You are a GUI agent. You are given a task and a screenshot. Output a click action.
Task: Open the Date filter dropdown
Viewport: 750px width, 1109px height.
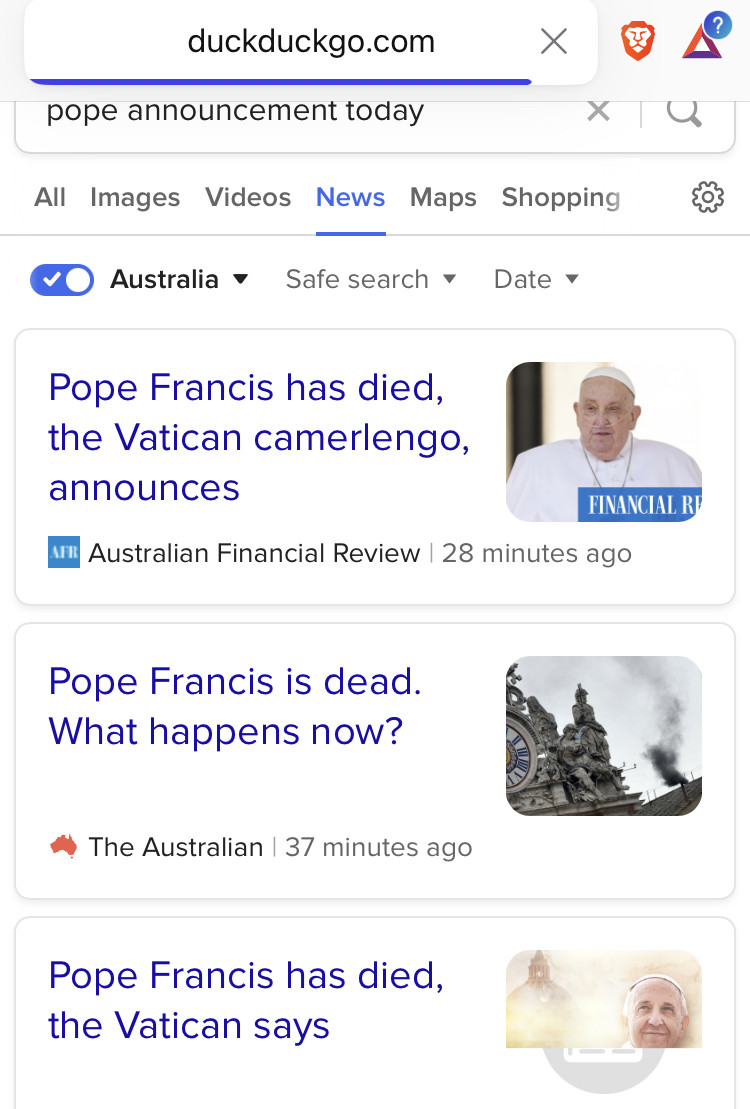point(536,279)
